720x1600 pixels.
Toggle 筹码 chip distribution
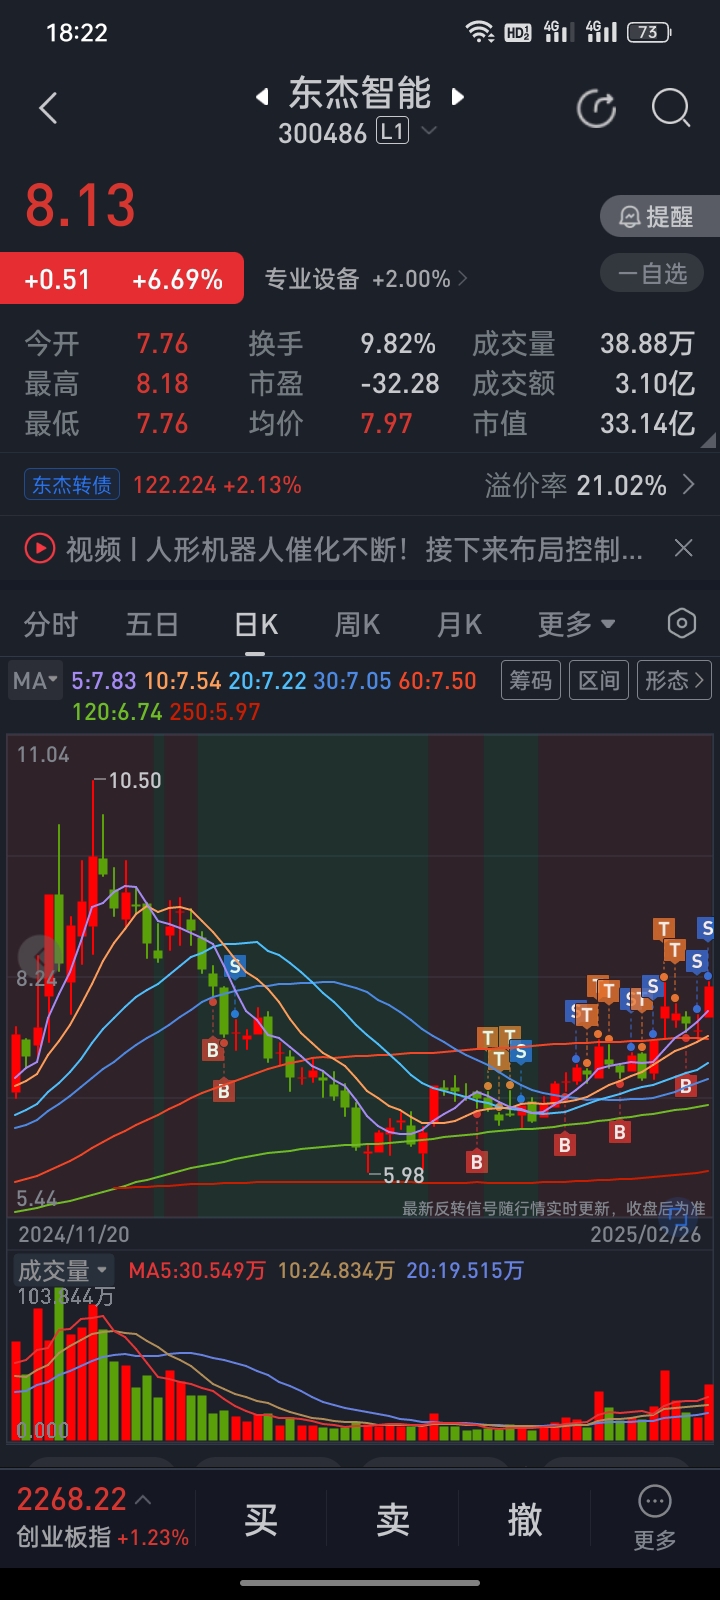(x=530, y=681)
